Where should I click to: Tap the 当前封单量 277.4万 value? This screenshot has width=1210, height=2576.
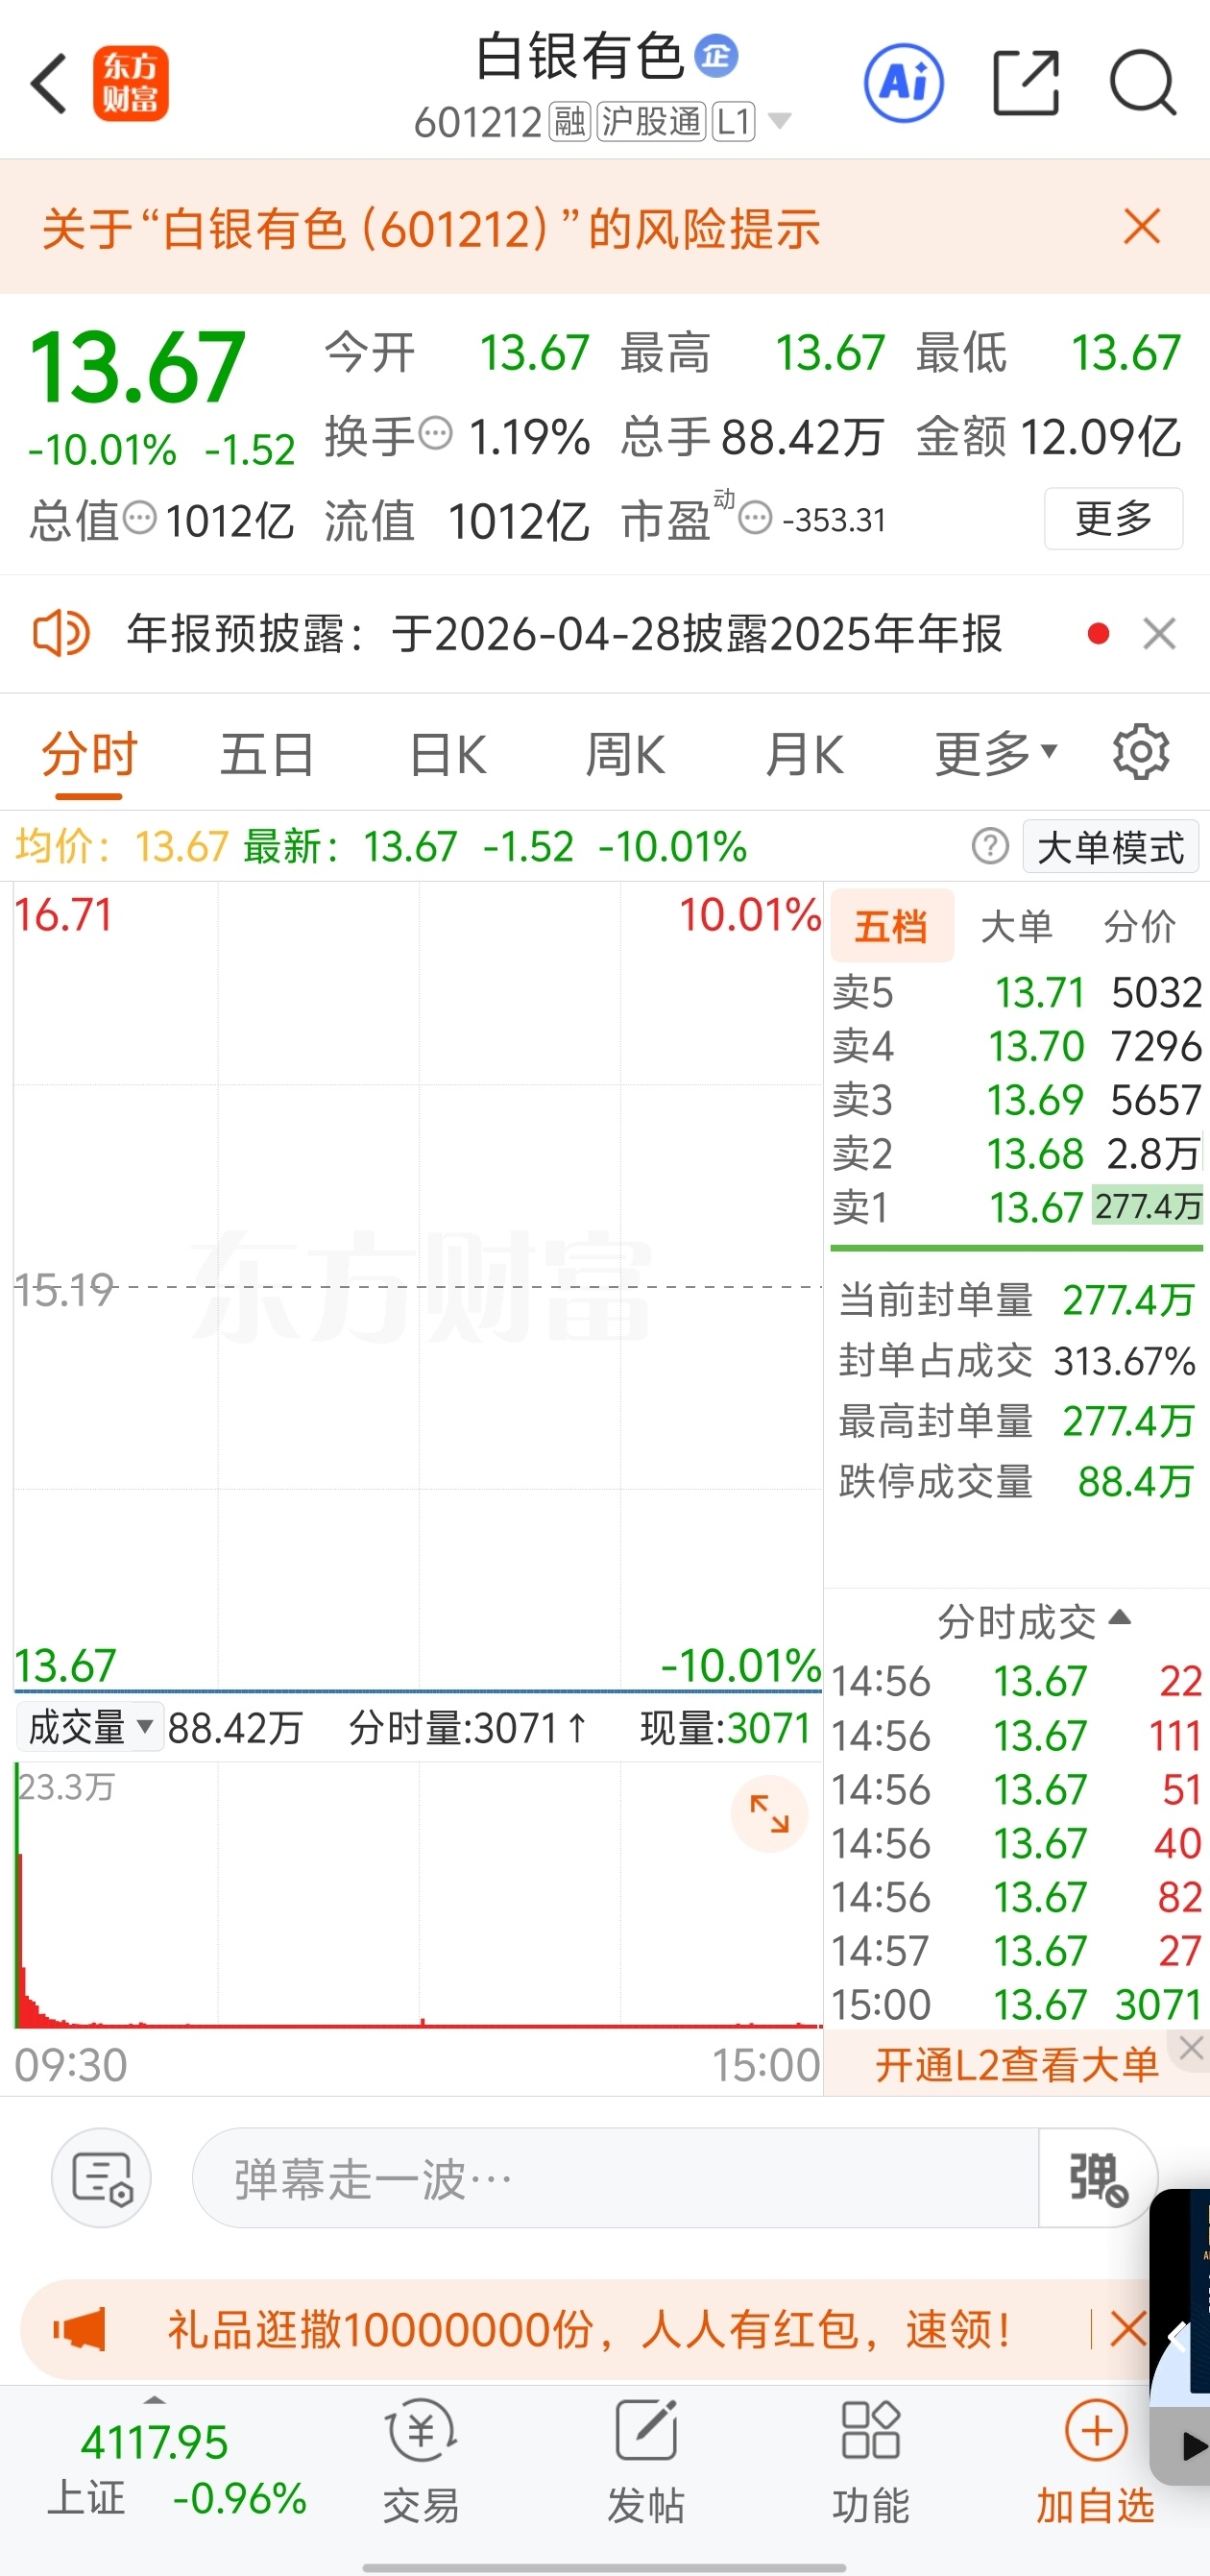[x=1128, y=1300]
